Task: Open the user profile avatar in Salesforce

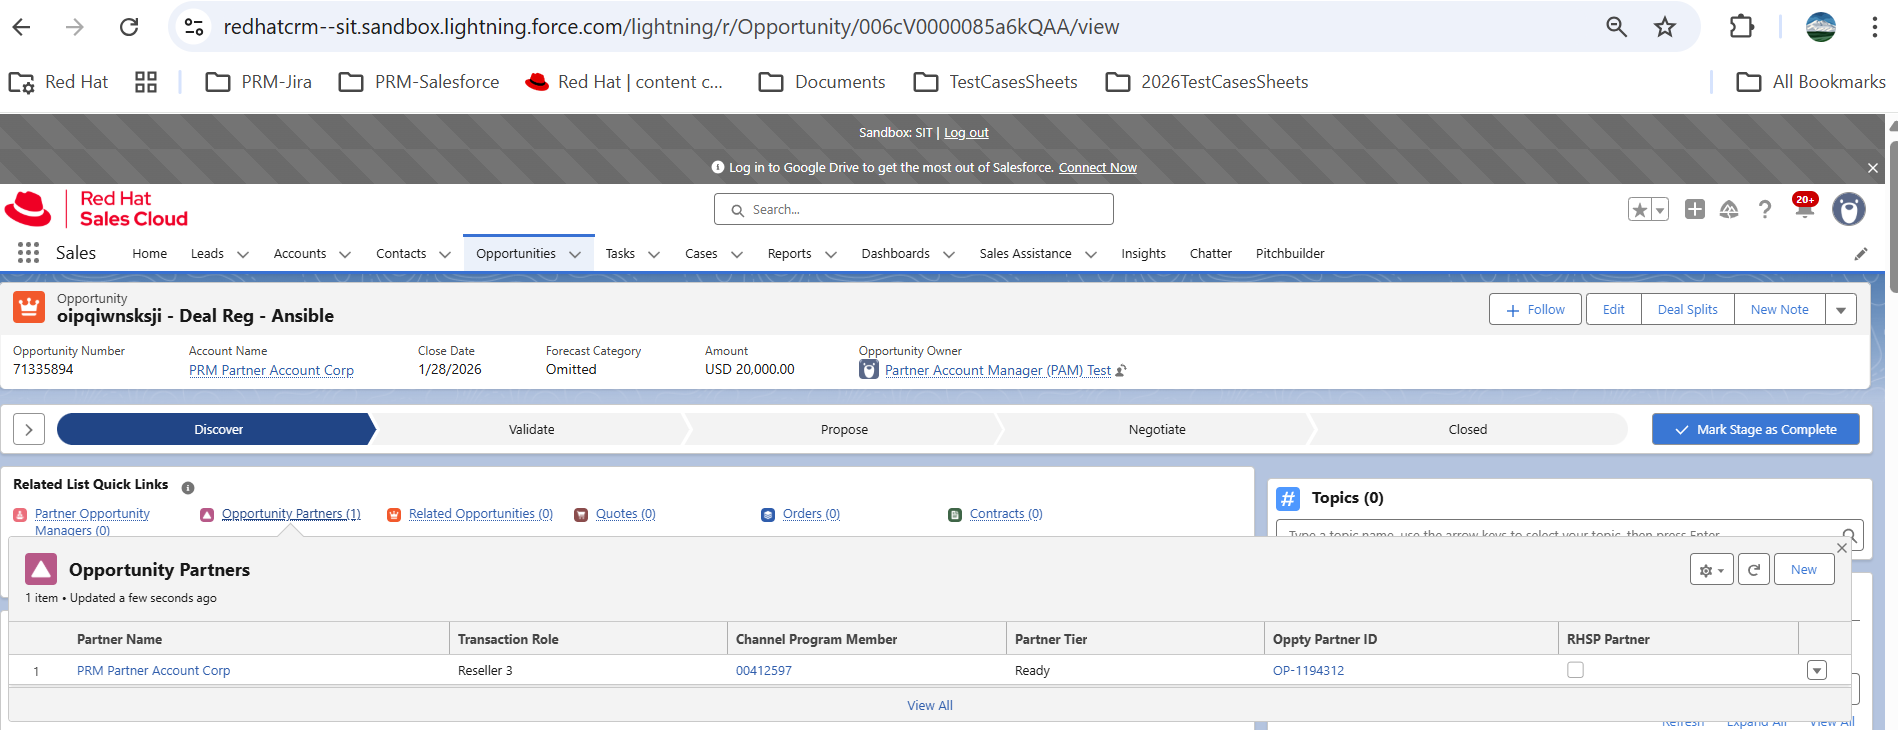Action: click(1849, 209)
